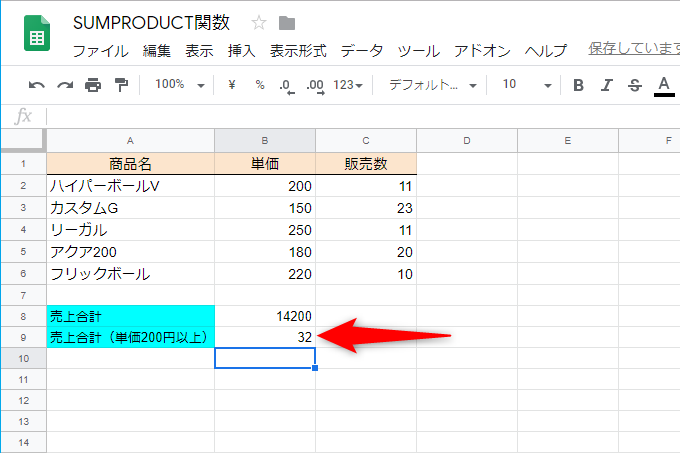Open the 123 number format dropdown

click(348, 85)
